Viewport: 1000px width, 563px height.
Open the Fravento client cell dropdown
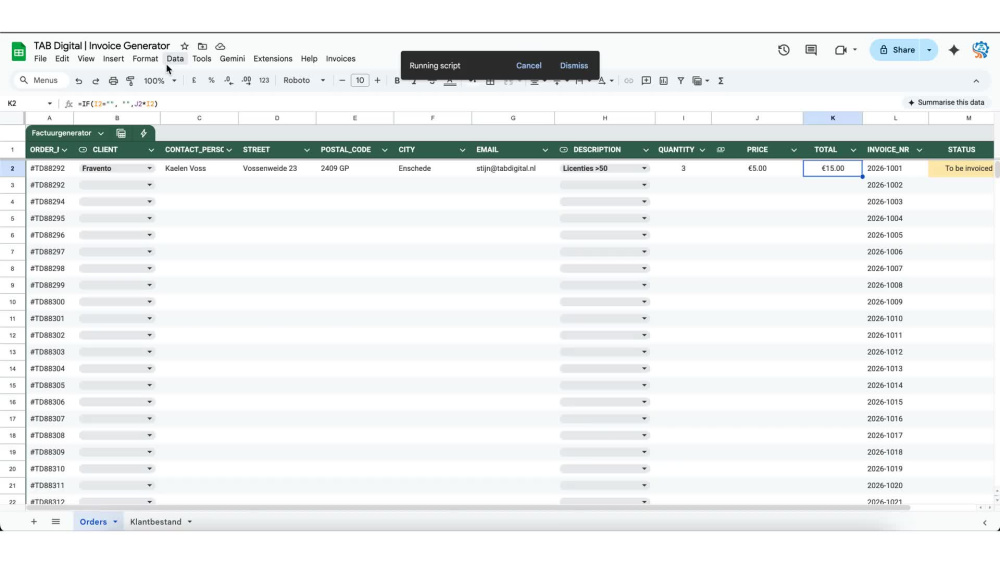click(x=150, y=168)
